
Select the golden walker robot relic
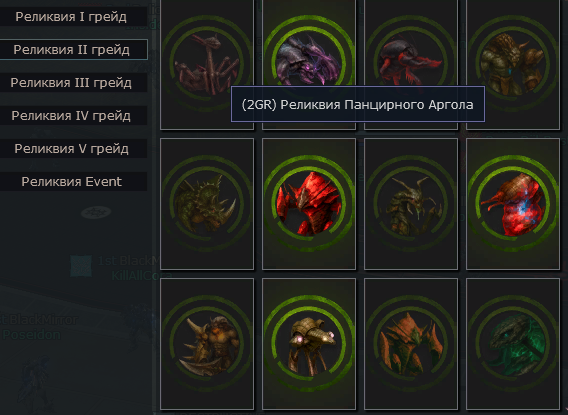(309, 344)
